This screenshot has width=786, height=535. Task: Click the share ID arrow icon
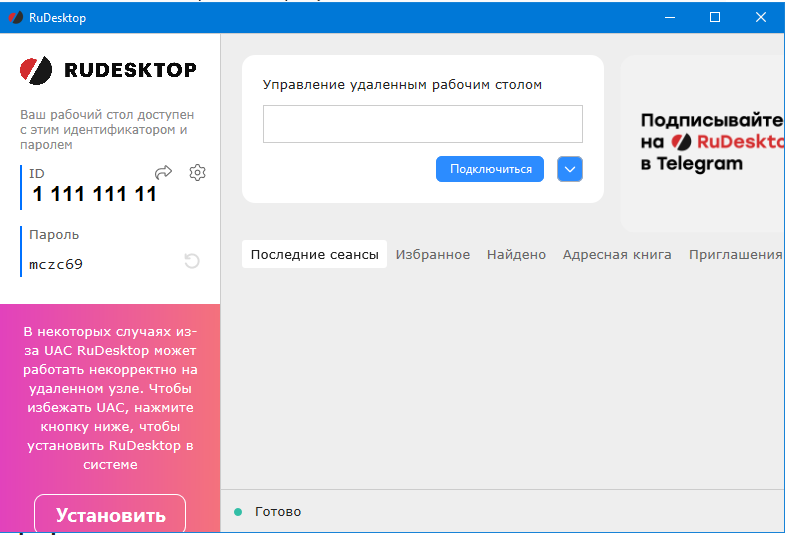[164, 173]
